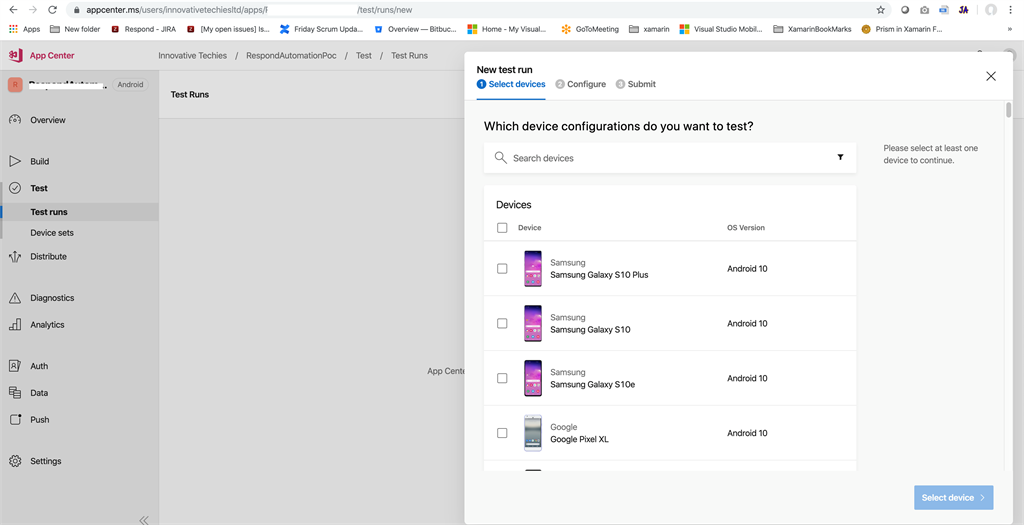Click the device filter funnel icon
The height and width of the screenshot is (525, 1024).
pos(840,157)
